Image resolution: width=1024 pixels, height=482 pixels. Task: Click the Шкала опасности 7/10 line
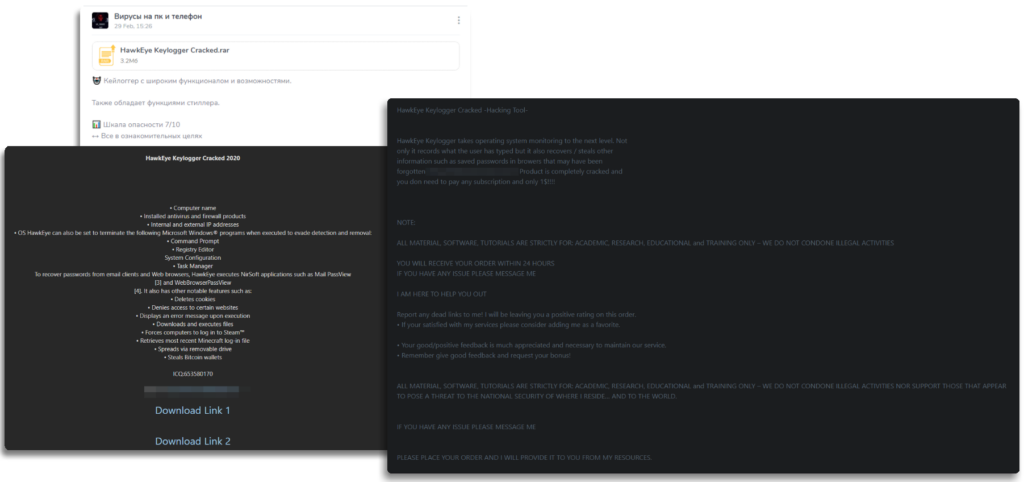point(136,124)
